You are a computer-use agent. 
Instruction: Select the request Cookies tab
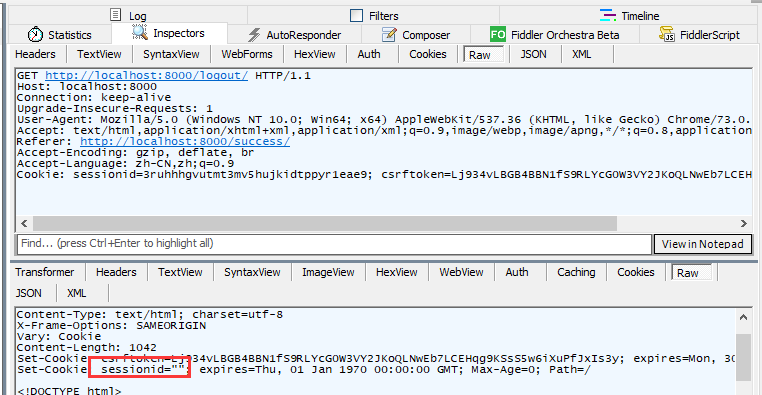(x=428, y=54)
